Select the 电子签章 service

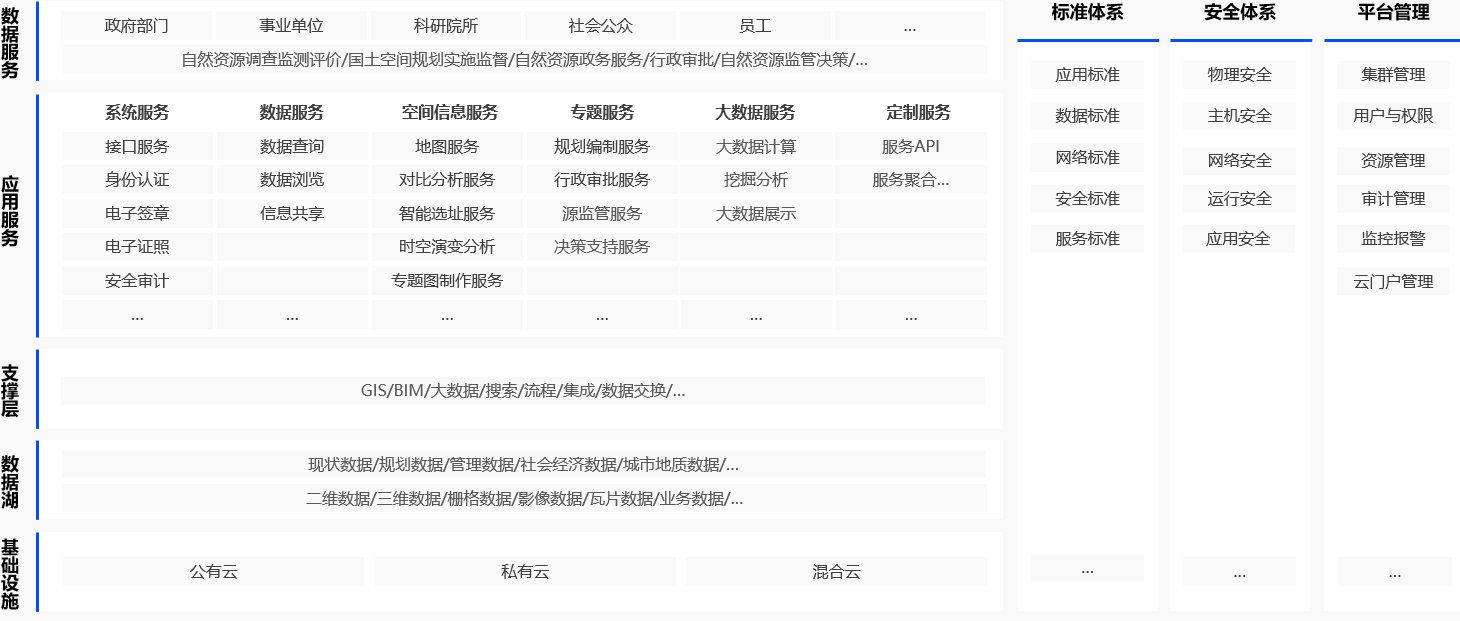tap(137, 214)
